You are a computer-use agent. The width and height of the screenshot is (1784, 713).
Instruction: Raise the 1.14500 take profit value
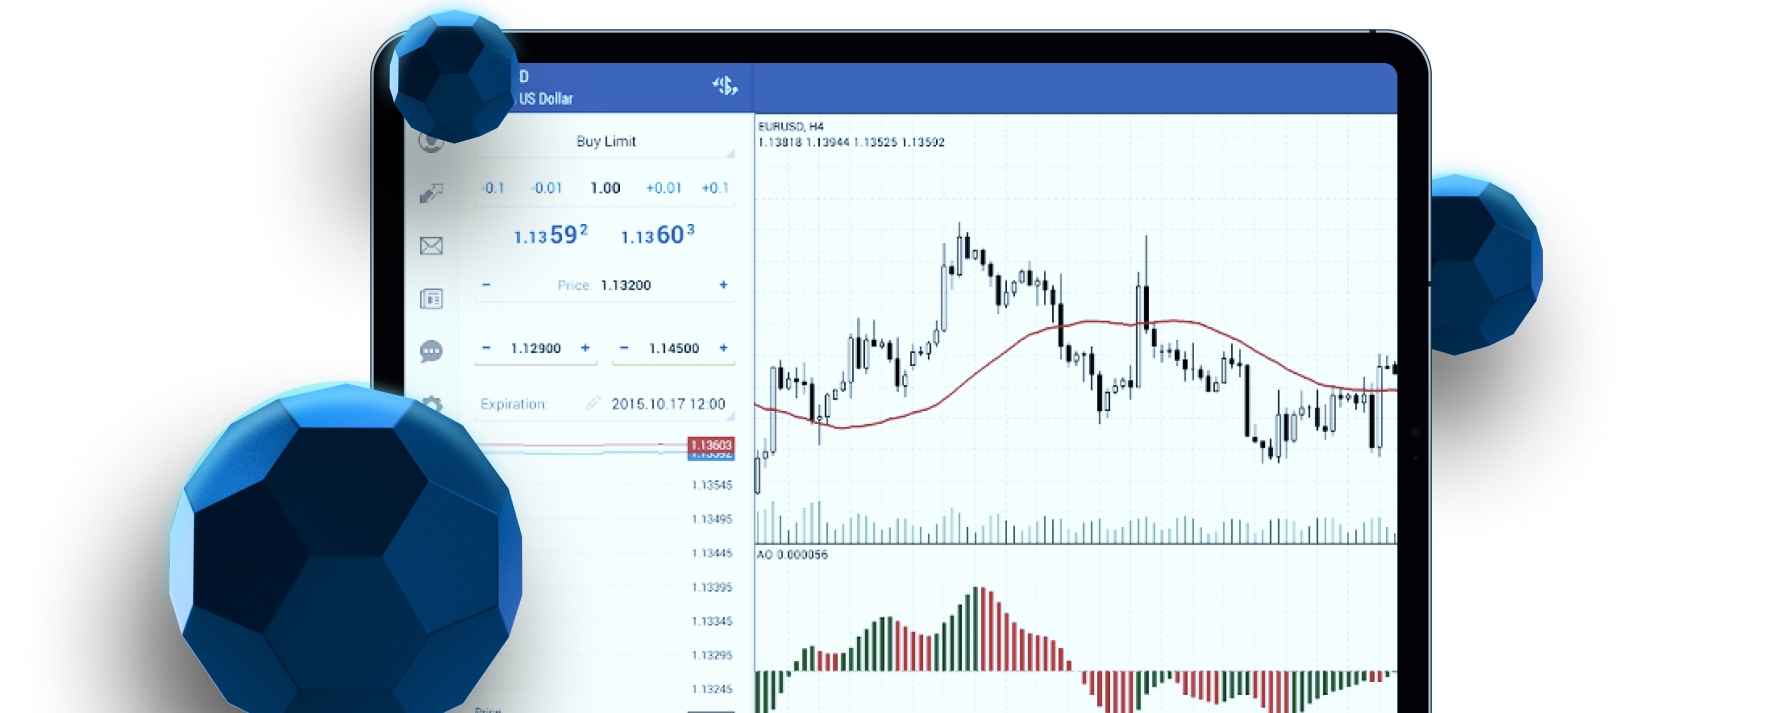(x=723, y=348)
